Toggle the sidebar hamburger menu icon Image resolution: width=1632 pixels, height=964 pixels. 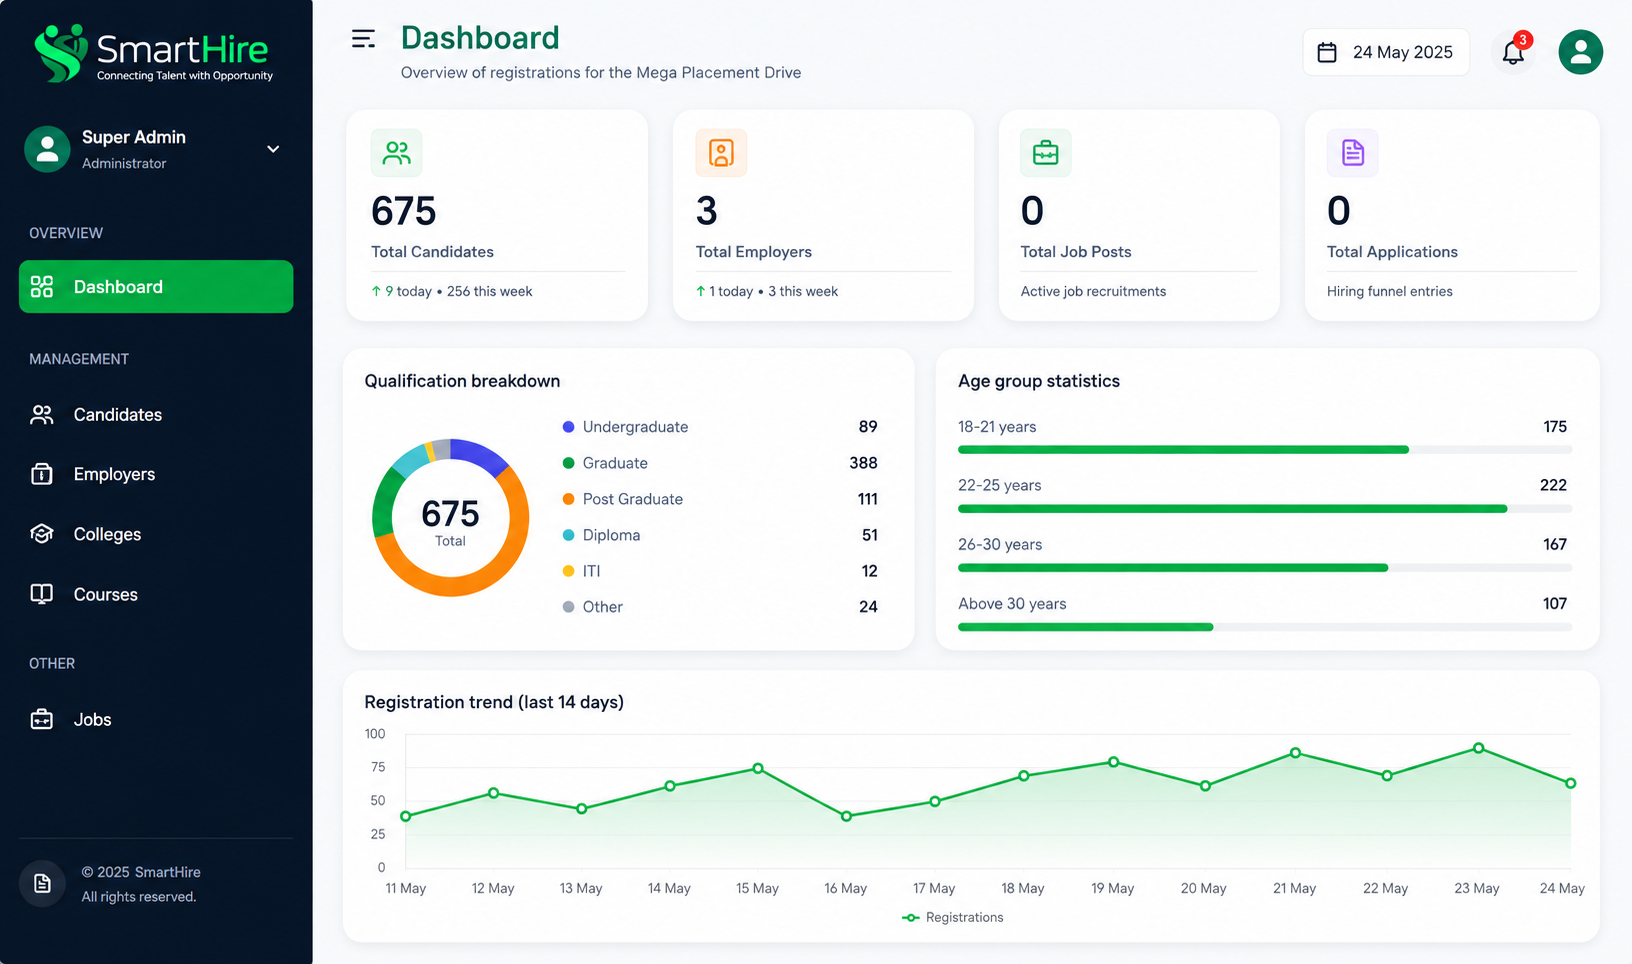pos(363,39)
